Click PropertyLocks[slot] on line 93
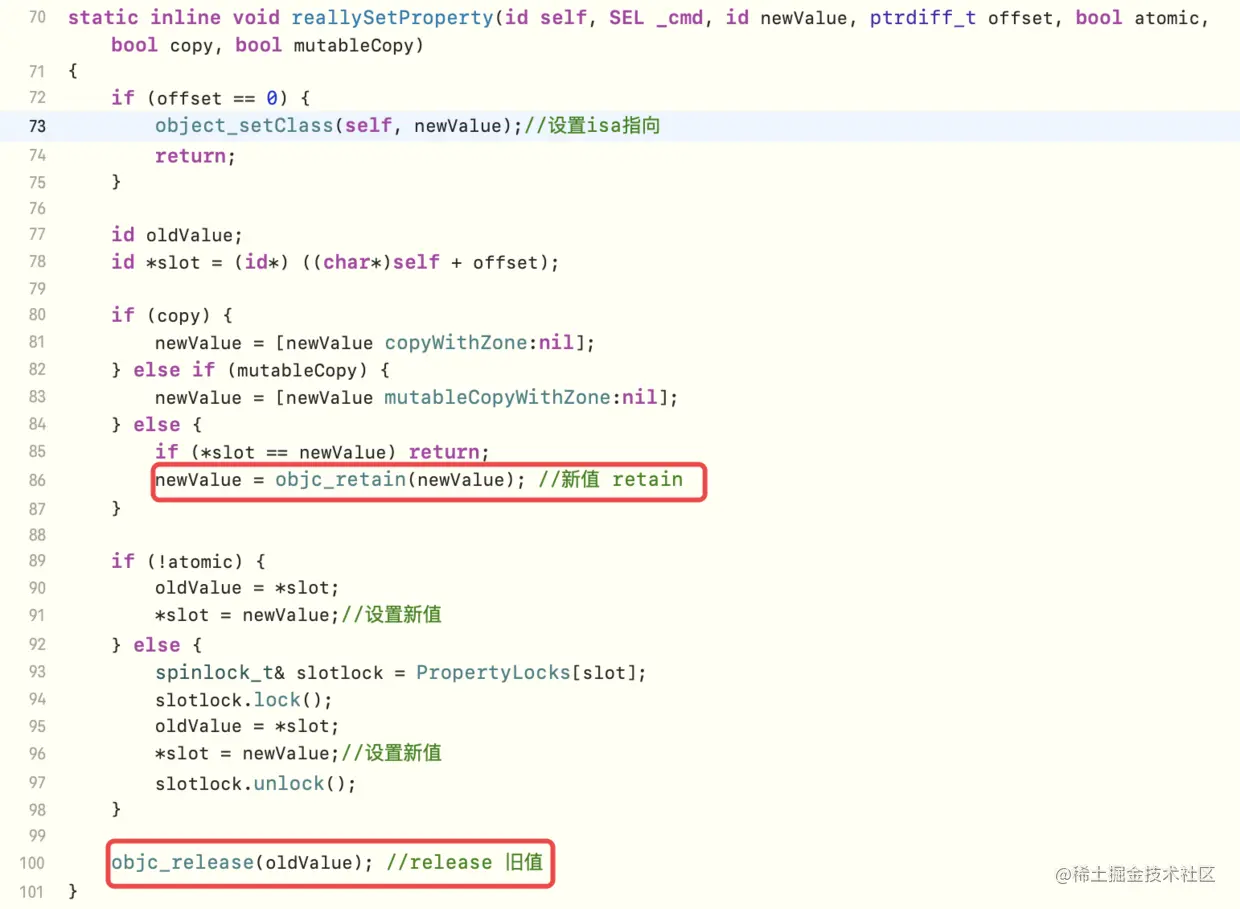The width and height of the screenshot is (1240, 909). [x=526, y=673]
